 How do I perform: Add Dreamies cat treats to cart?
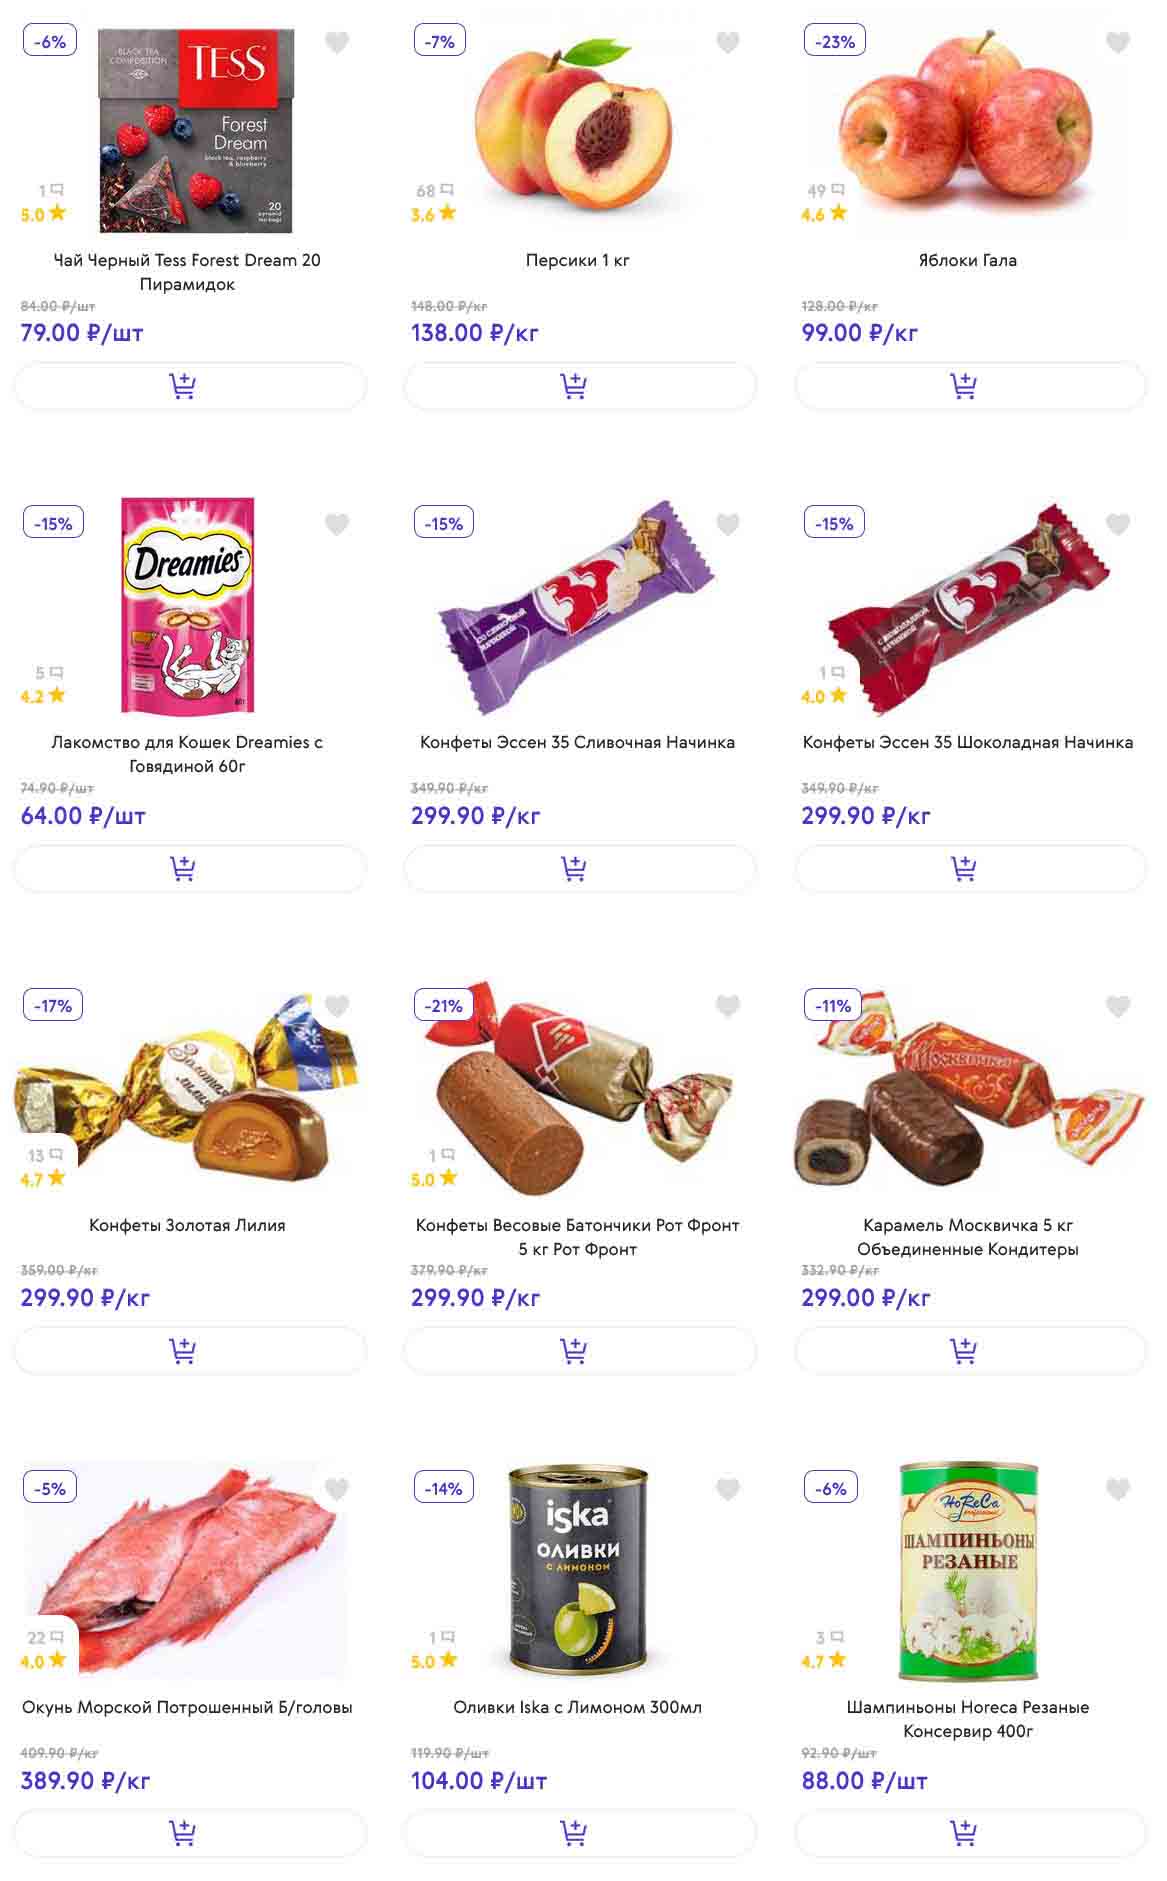pyautogui.click(x=190, y=869)
